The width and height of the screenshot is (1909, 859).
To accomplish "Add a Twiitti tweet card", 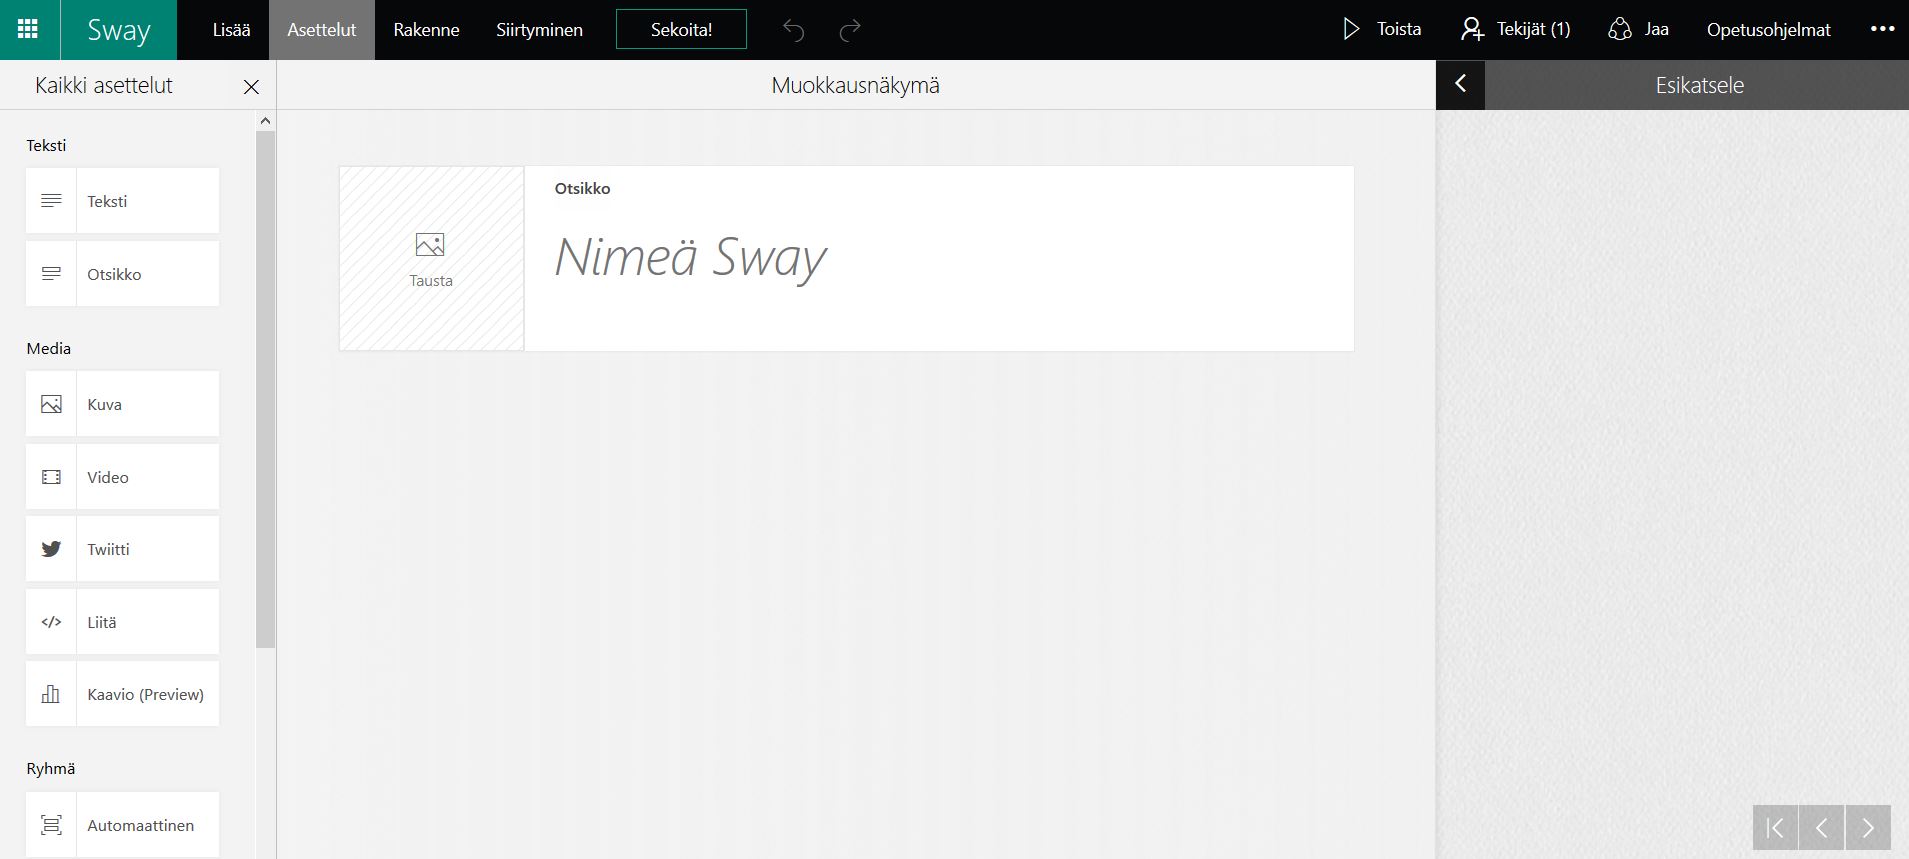I will (122, 549).
